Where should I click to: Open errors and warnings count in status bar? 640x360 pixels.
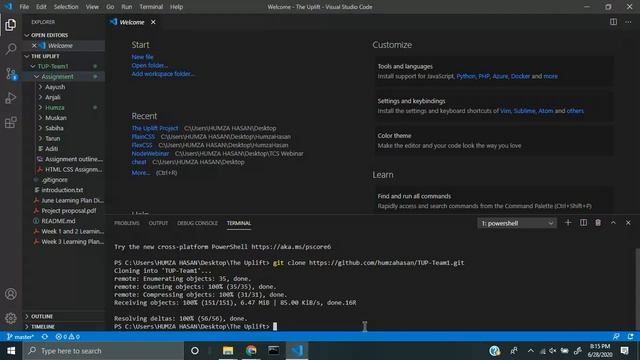(x=67, y=337)
